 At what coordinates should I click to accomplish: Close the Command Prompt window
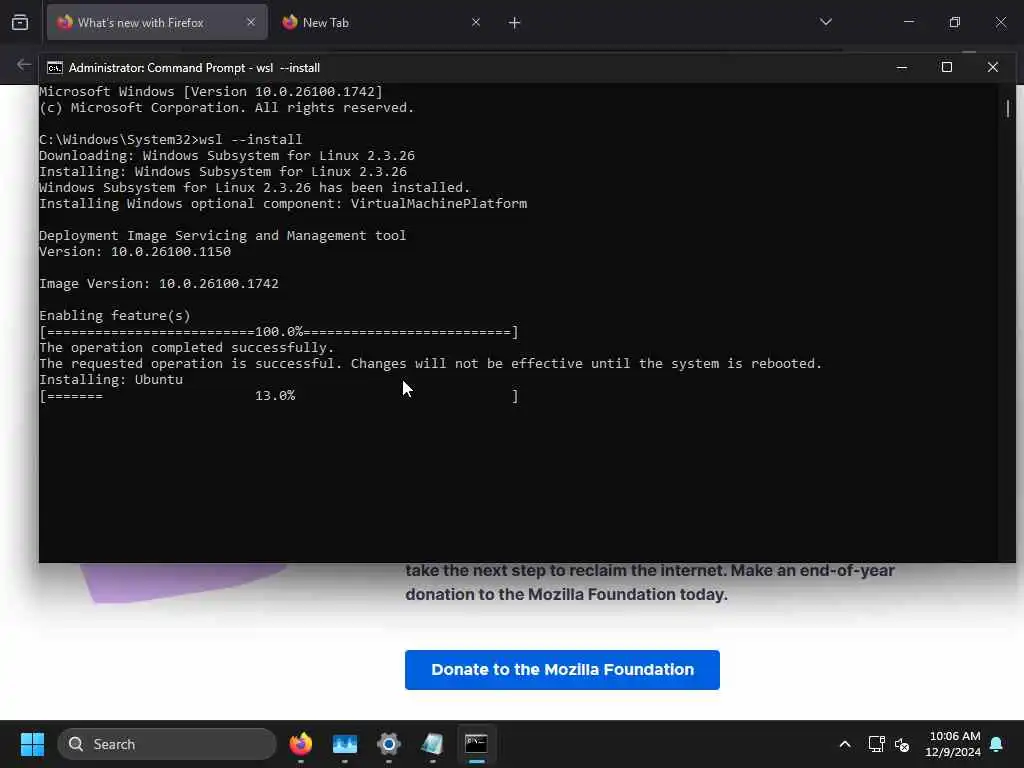tap(993, 67)
